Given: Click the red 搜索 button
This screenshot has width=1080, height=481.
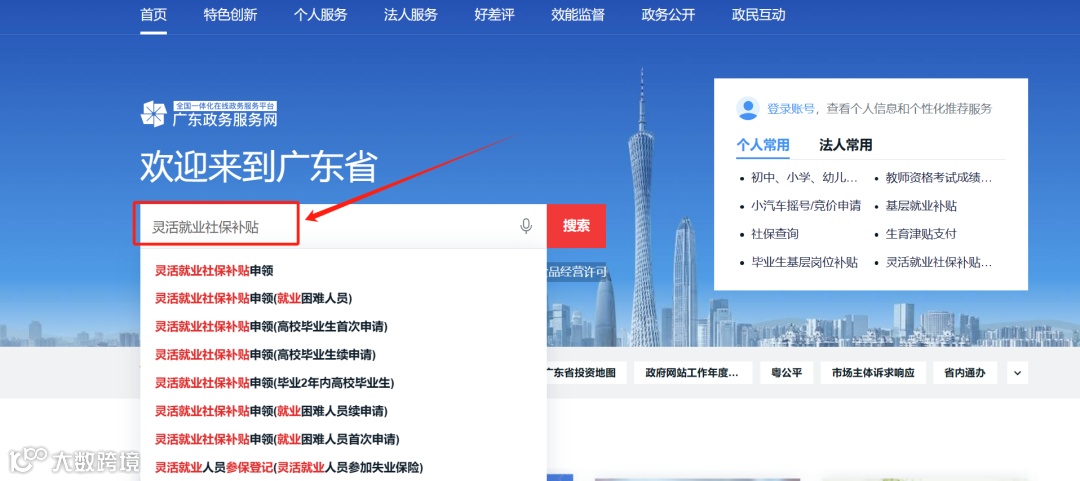Looking at the screenshot, I should (x=577, y=226).
